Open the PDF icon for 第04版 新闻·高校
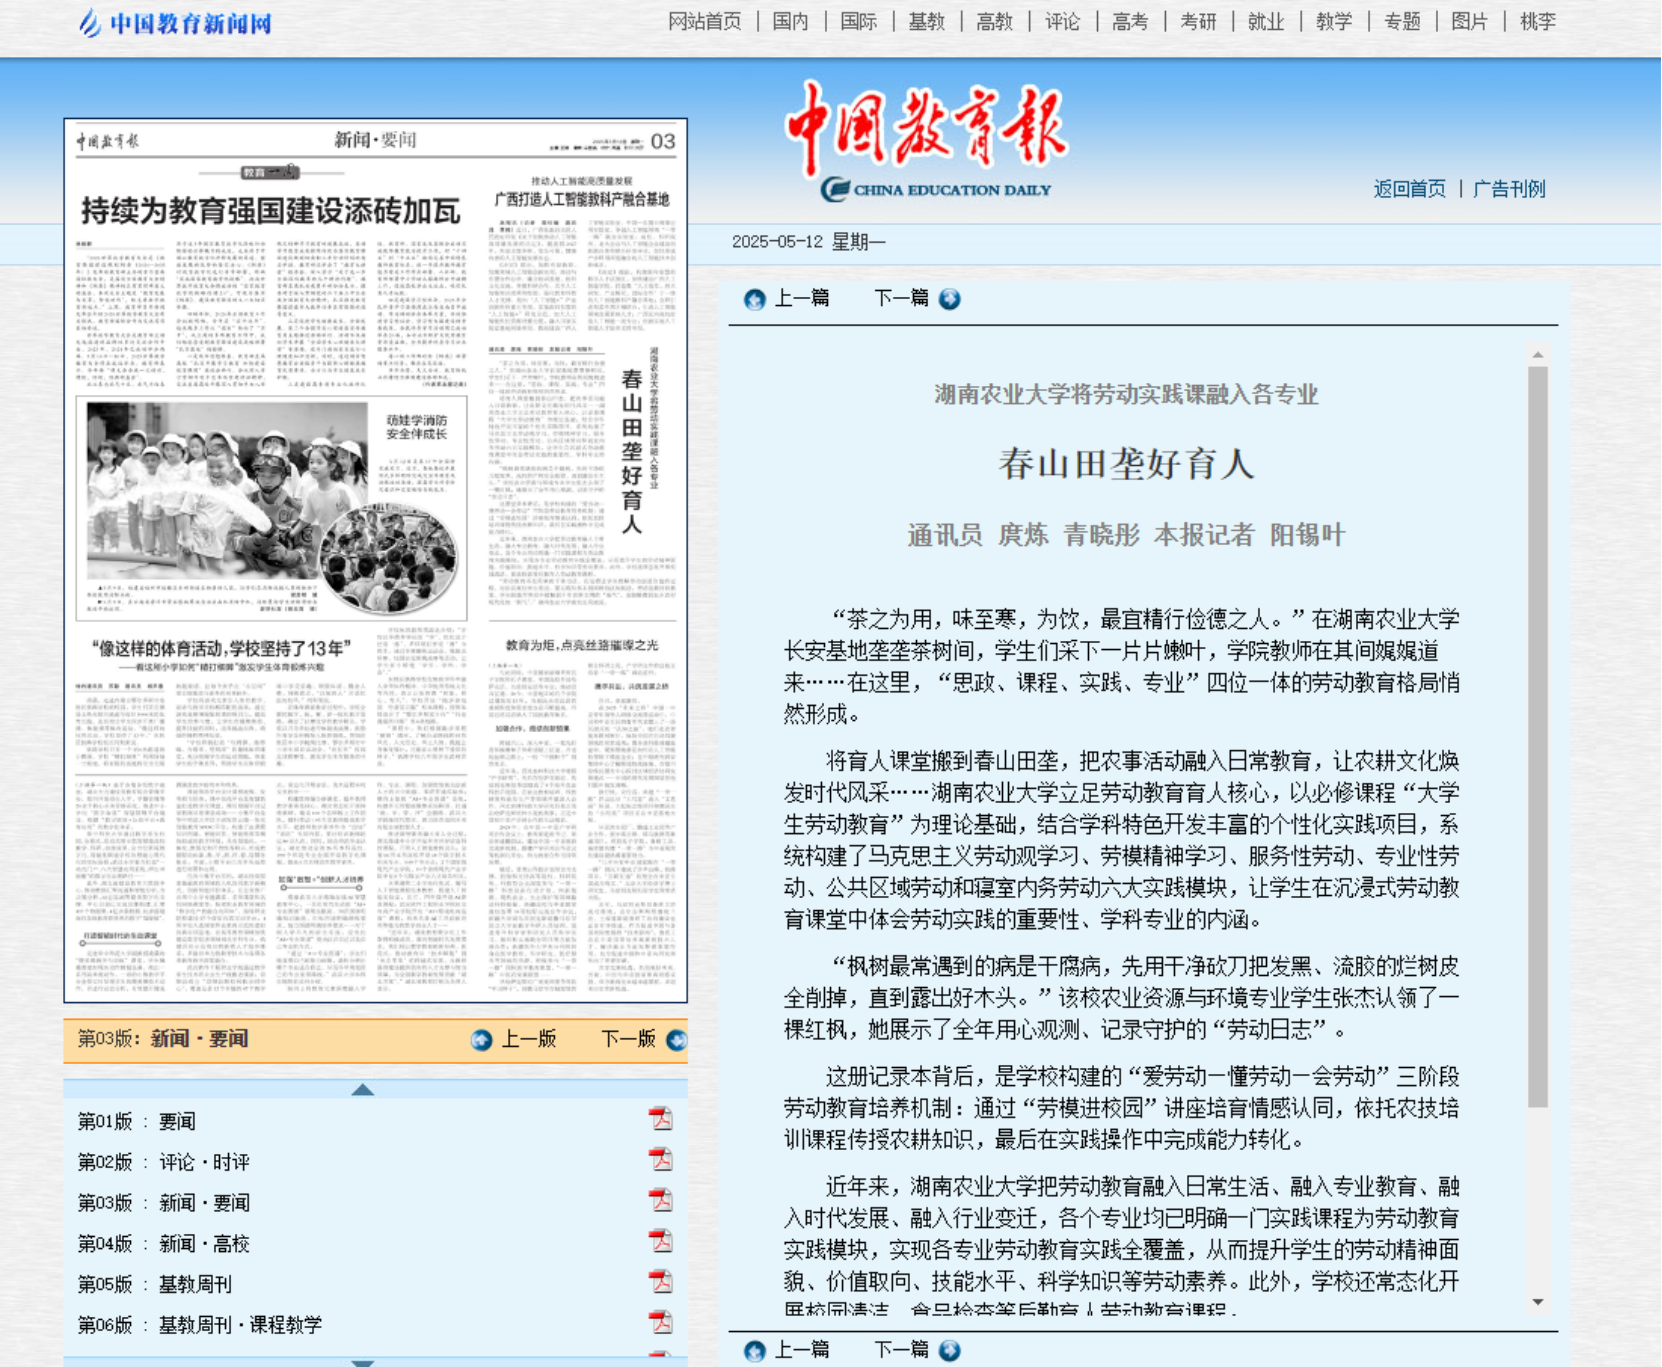Viewport: 1662px width, 1367px height. point(660,1242)
